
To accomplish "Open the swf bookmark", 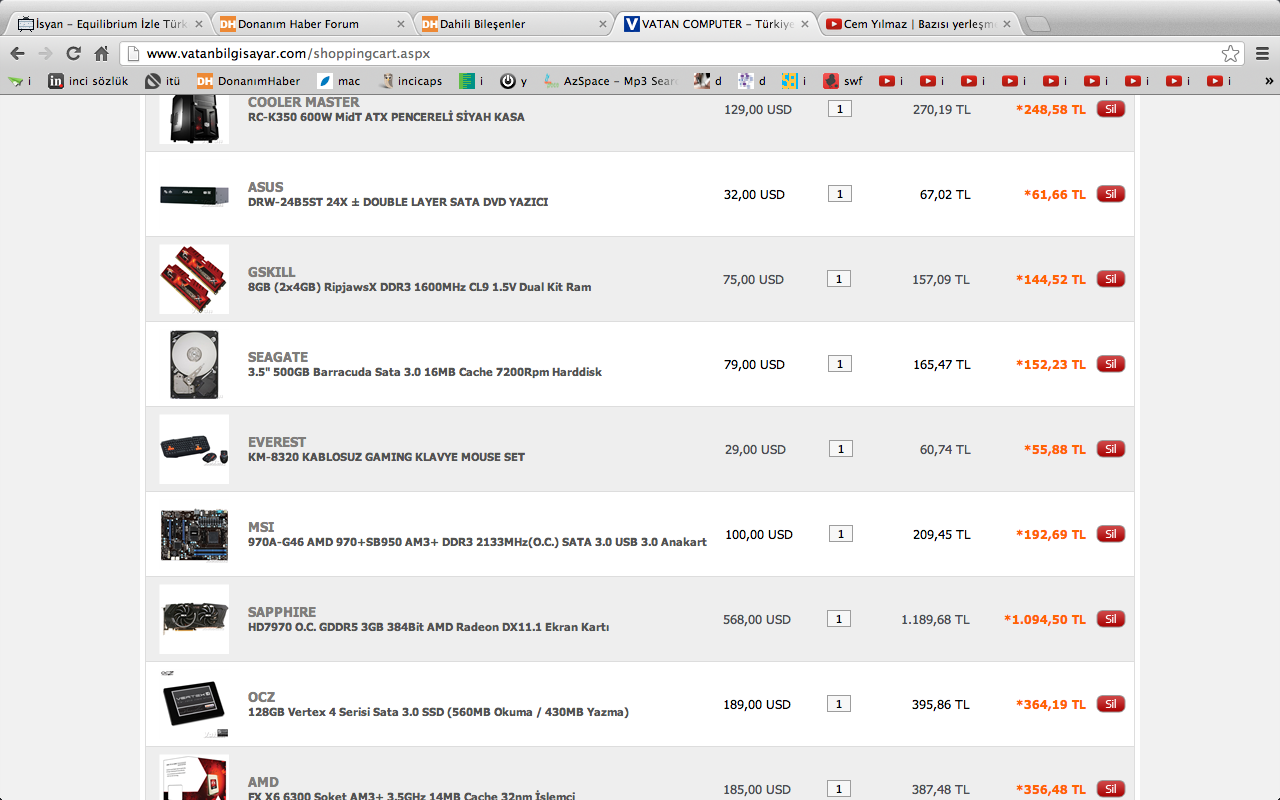I will point(843,81).
